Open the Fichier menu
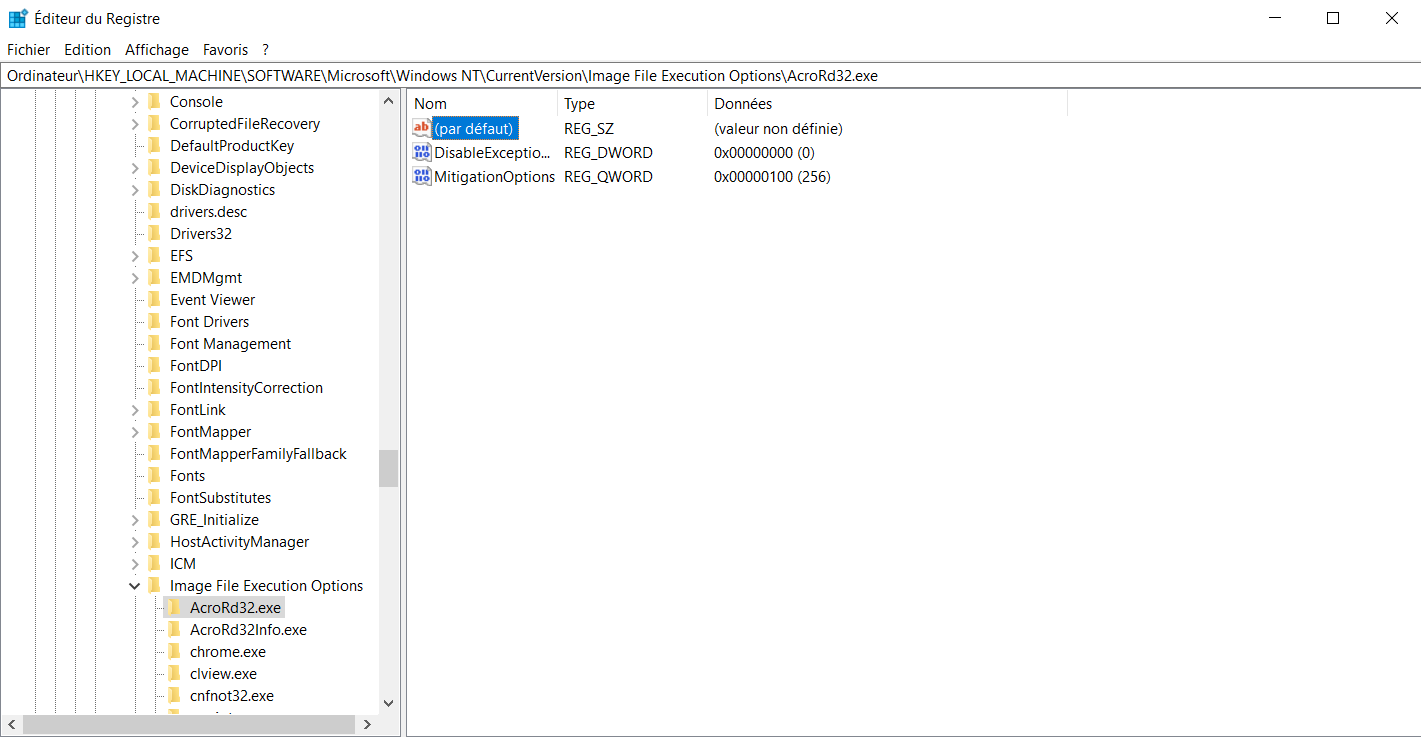This screenshot has width=1421, height=737. [28, 49]
